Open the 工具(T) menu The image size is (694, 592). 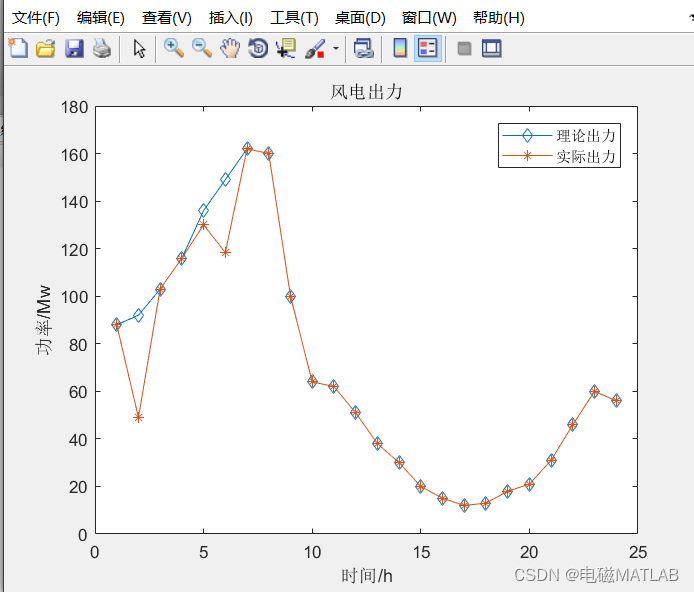coord(294,18)
